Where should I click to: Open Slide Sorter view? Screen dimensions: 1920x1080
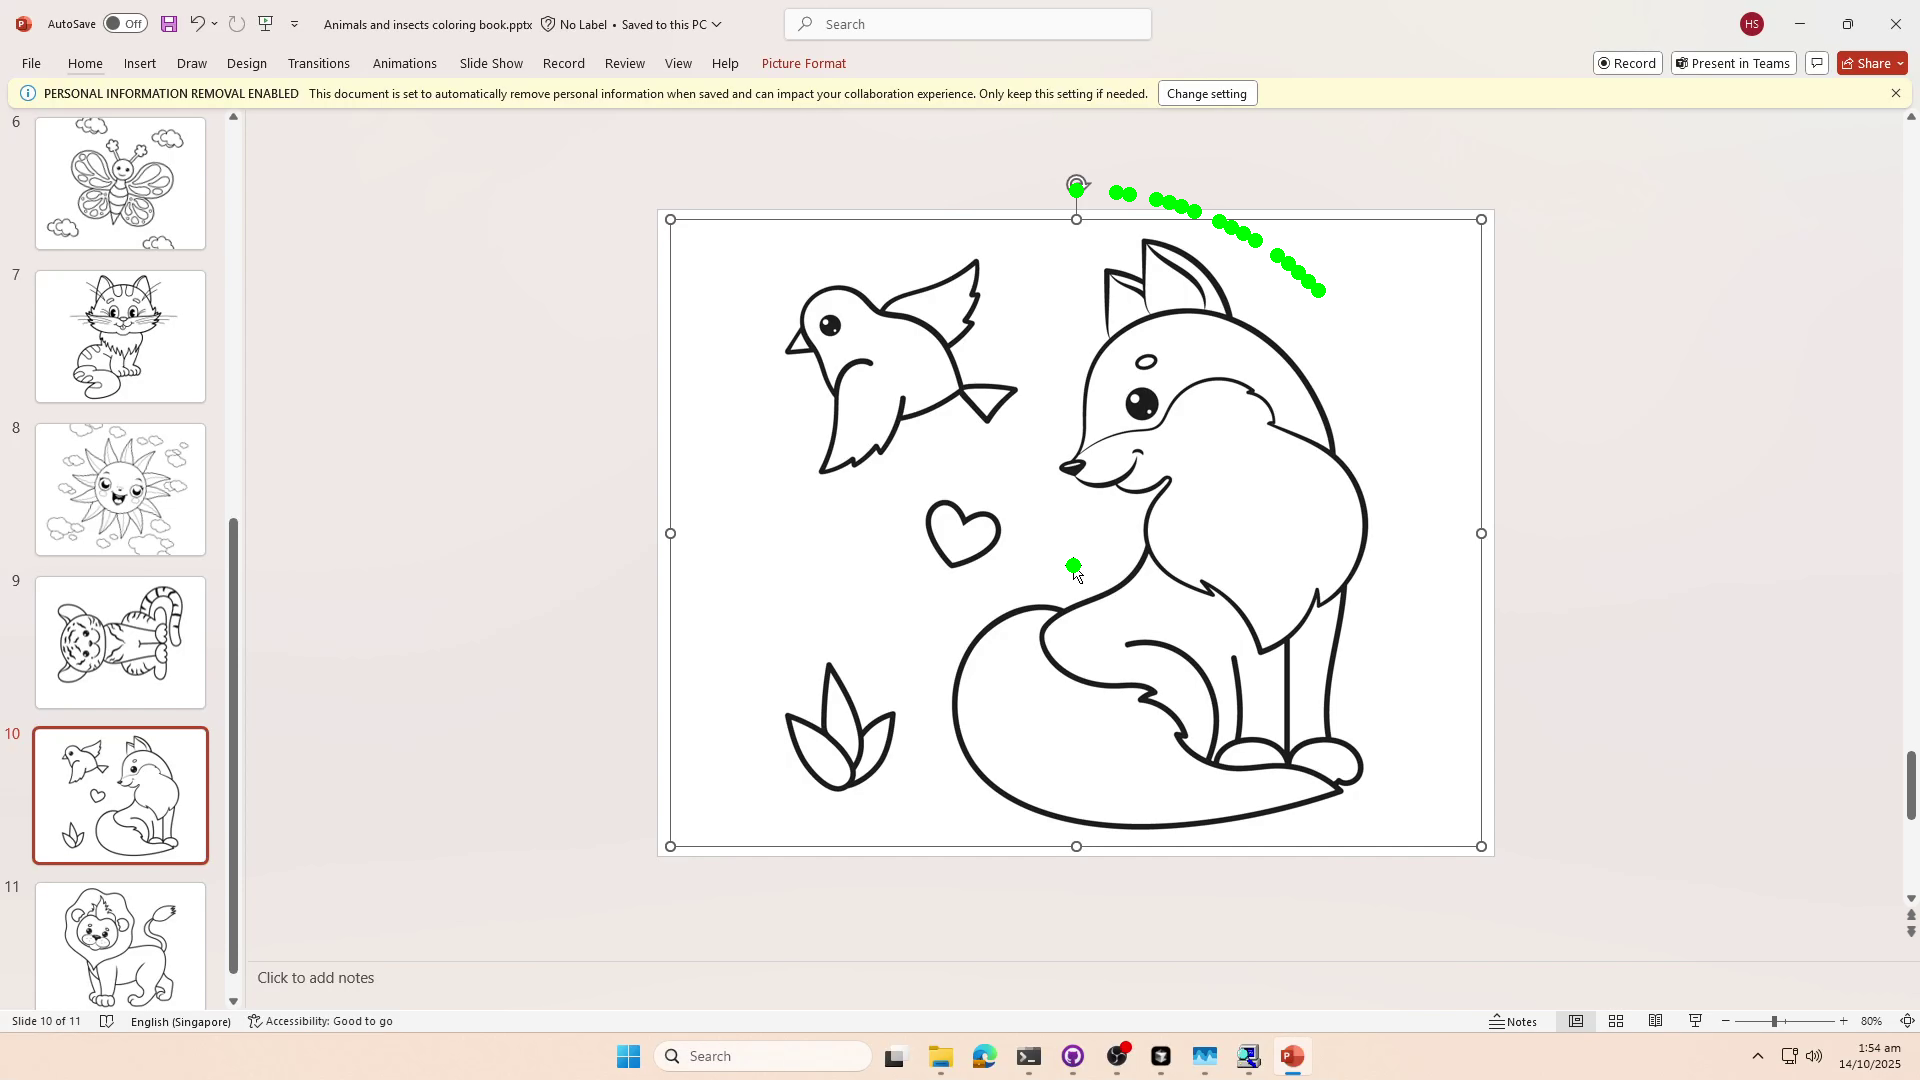[1616, 1021]
